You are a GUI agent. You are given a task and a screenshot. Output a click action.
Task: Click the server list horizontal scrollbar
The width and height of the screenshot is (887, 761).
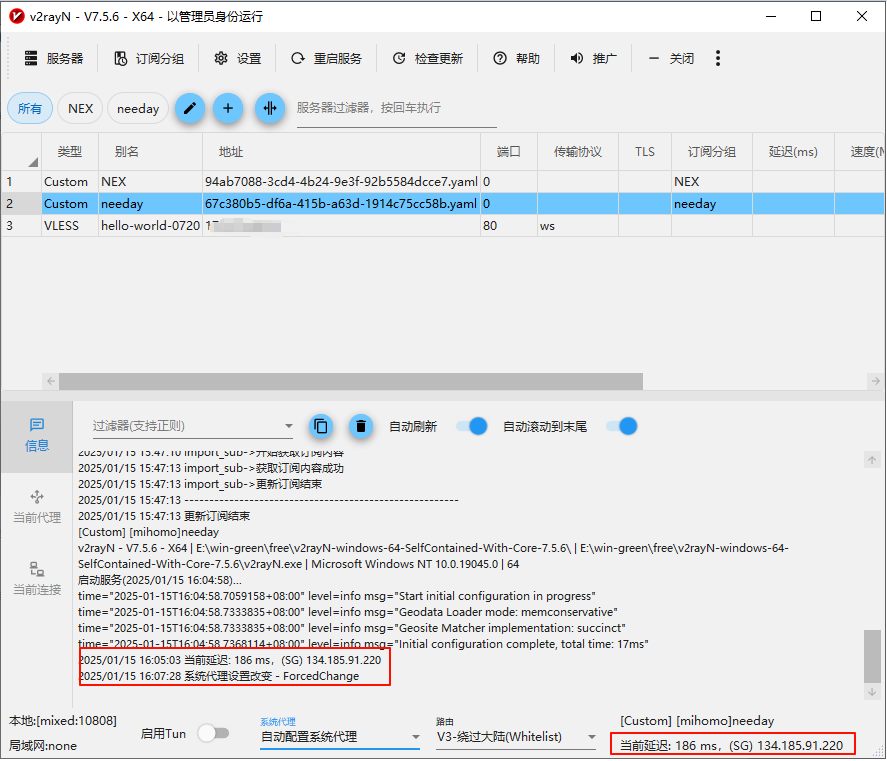pos(350,381)
